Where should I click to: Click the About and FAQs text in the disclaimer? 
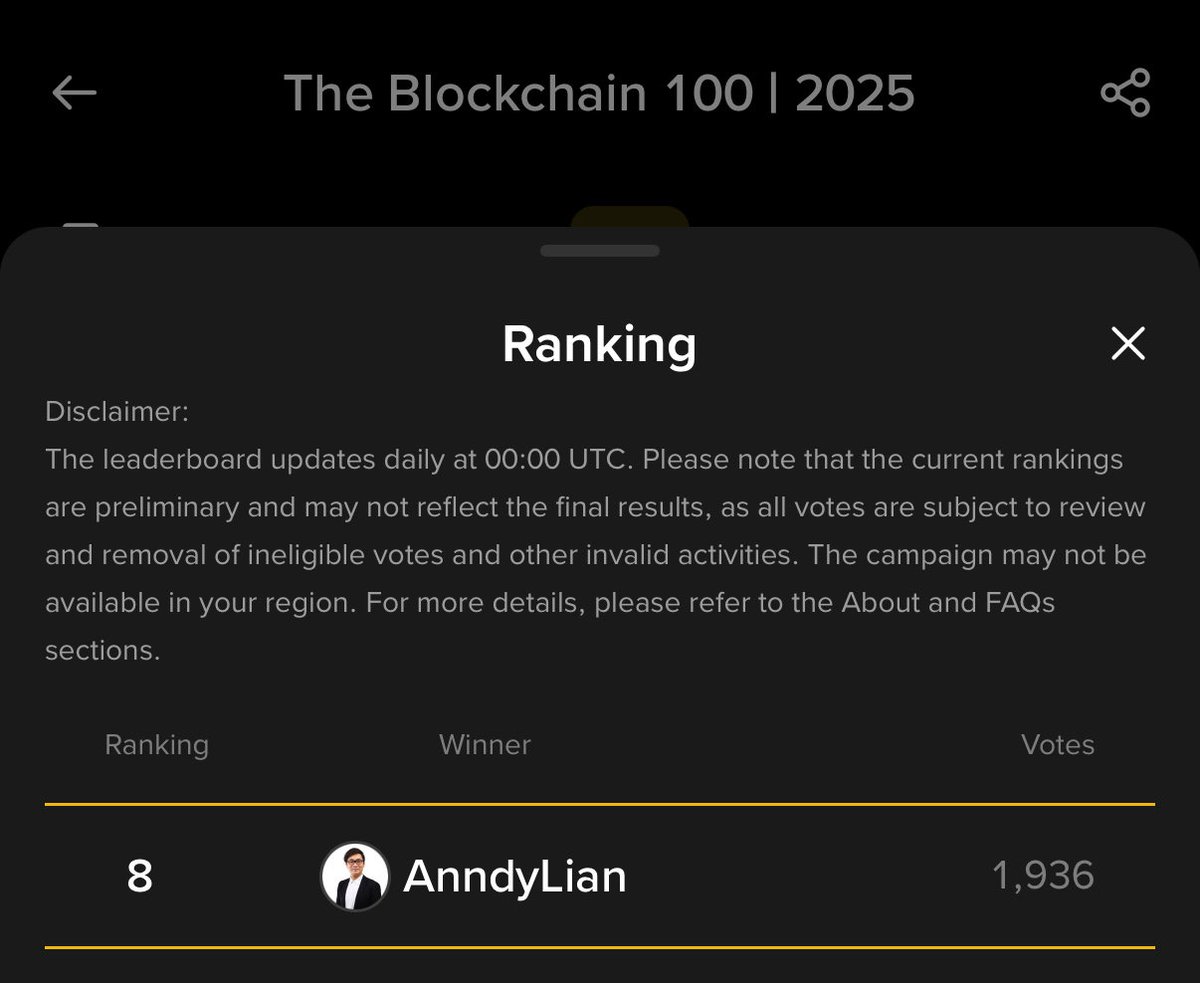[x=948, y=603]
